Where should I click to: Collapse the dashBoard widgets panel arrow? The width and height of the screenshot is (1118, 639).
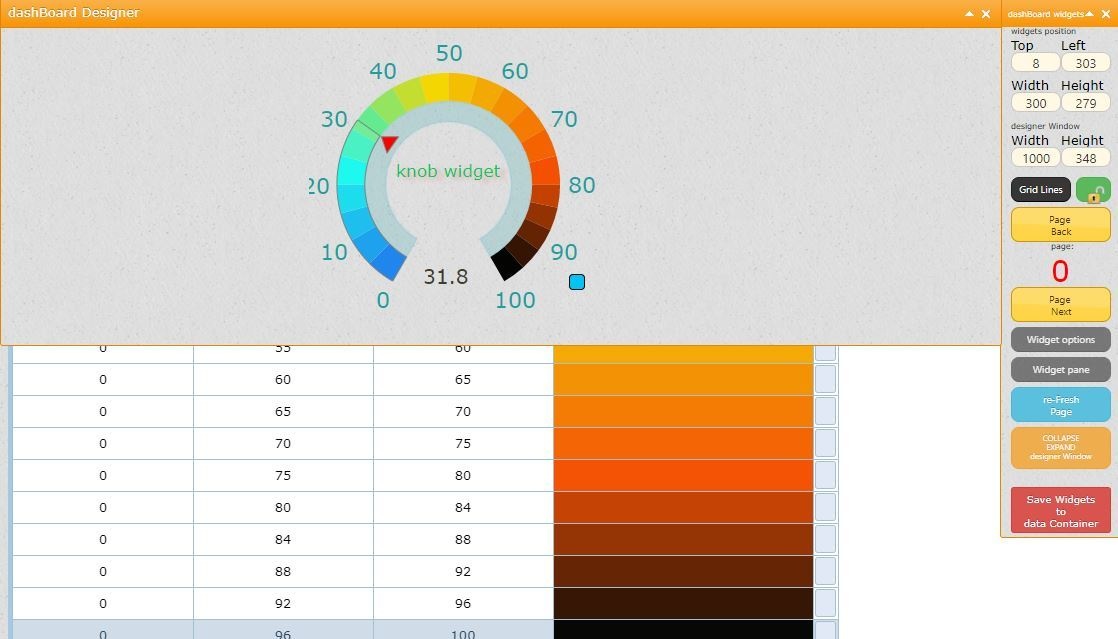1089,14
